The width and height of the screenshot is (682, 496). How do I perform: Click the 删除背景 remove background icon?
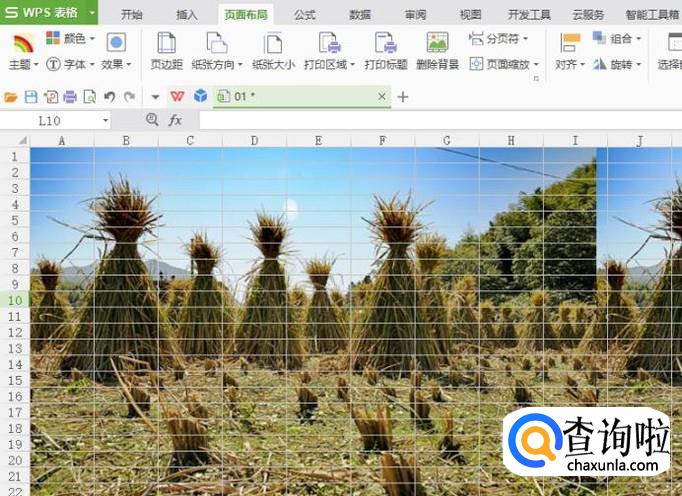(x=438, y=43)
